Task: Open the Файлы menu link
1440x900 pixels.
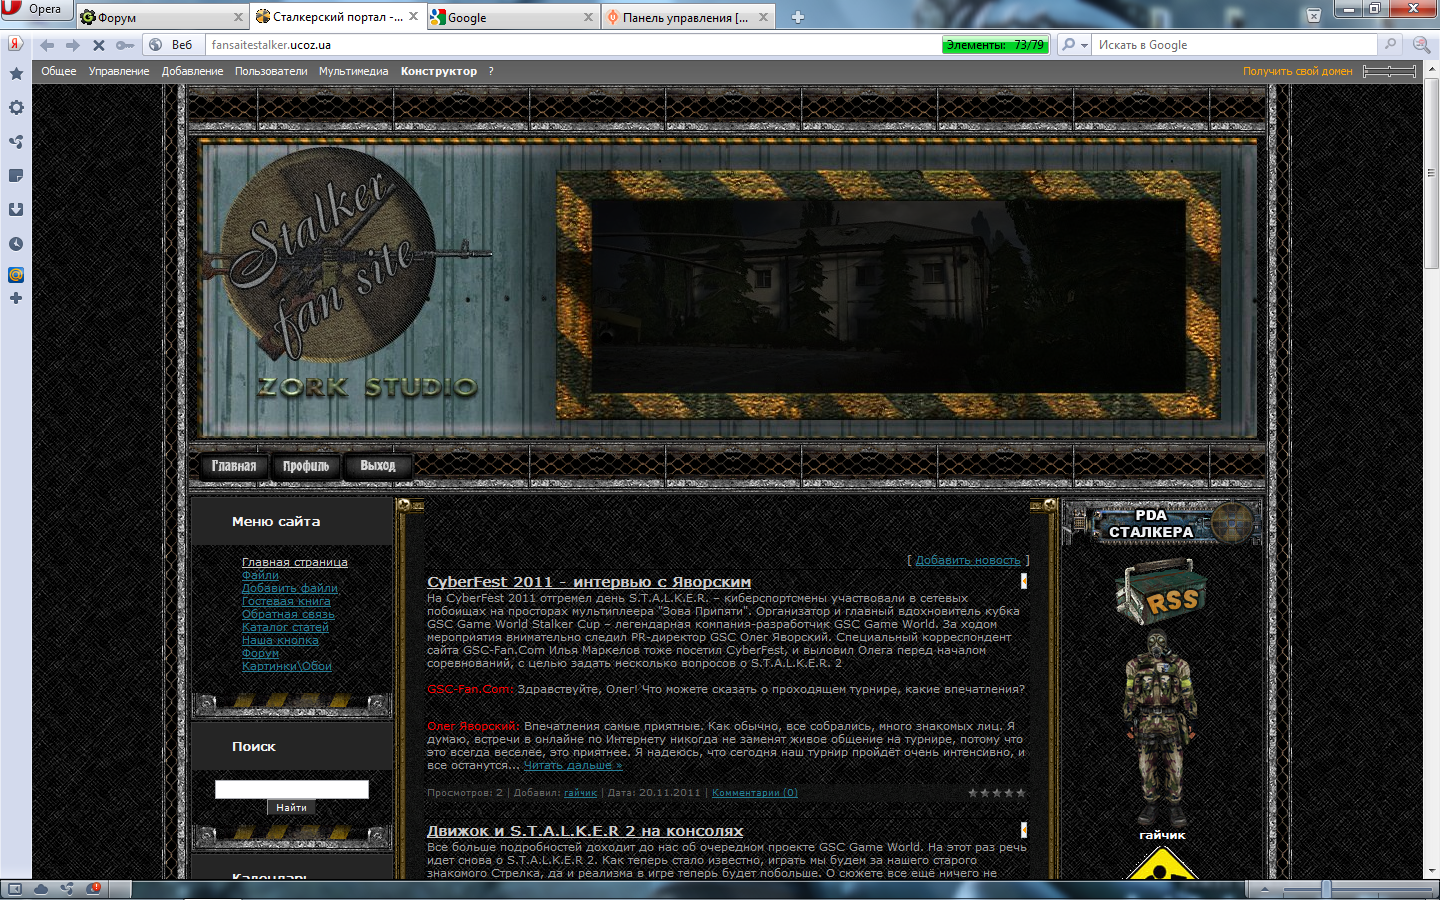Action: [x=260, y=575]
